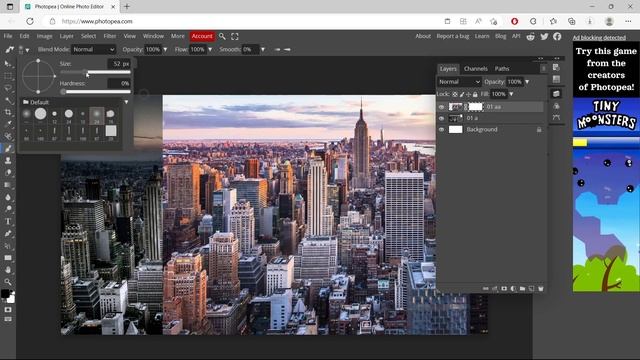The height and width of the screenshot is (360, 640).
Task: Click Ad blocking detected link
Action: (x=599, y=38)
